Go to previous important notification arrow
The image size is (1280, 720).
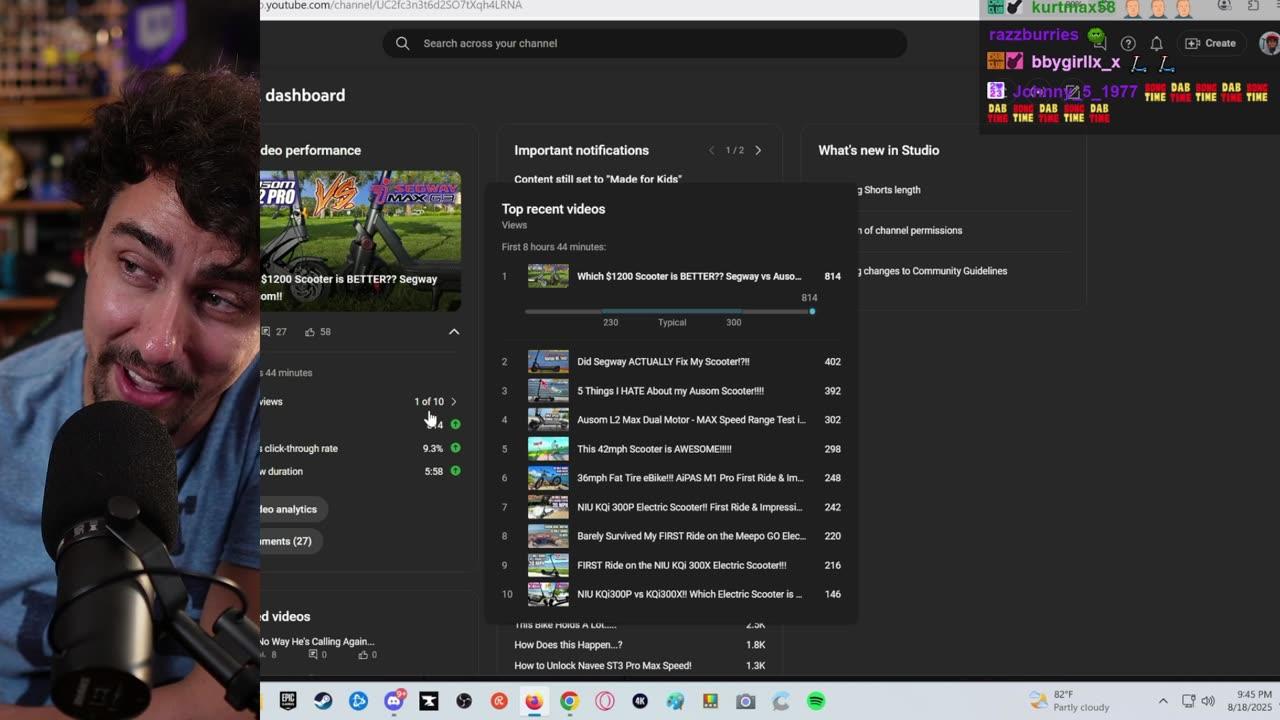tap(711, 150)
